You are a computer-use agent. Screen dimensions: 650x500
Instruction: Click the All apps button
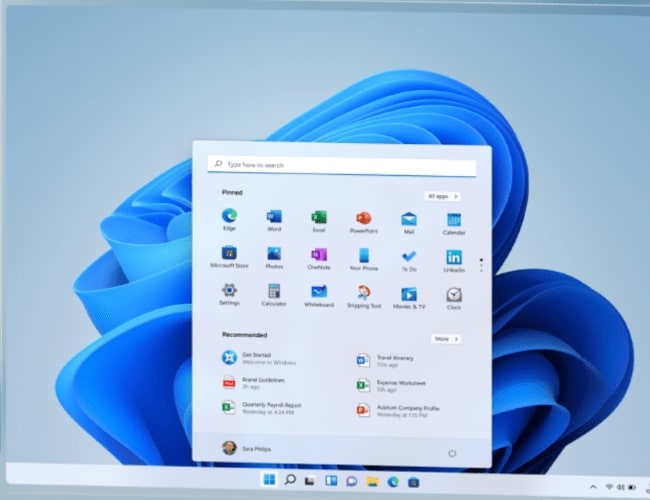click(x=442, y=196)
